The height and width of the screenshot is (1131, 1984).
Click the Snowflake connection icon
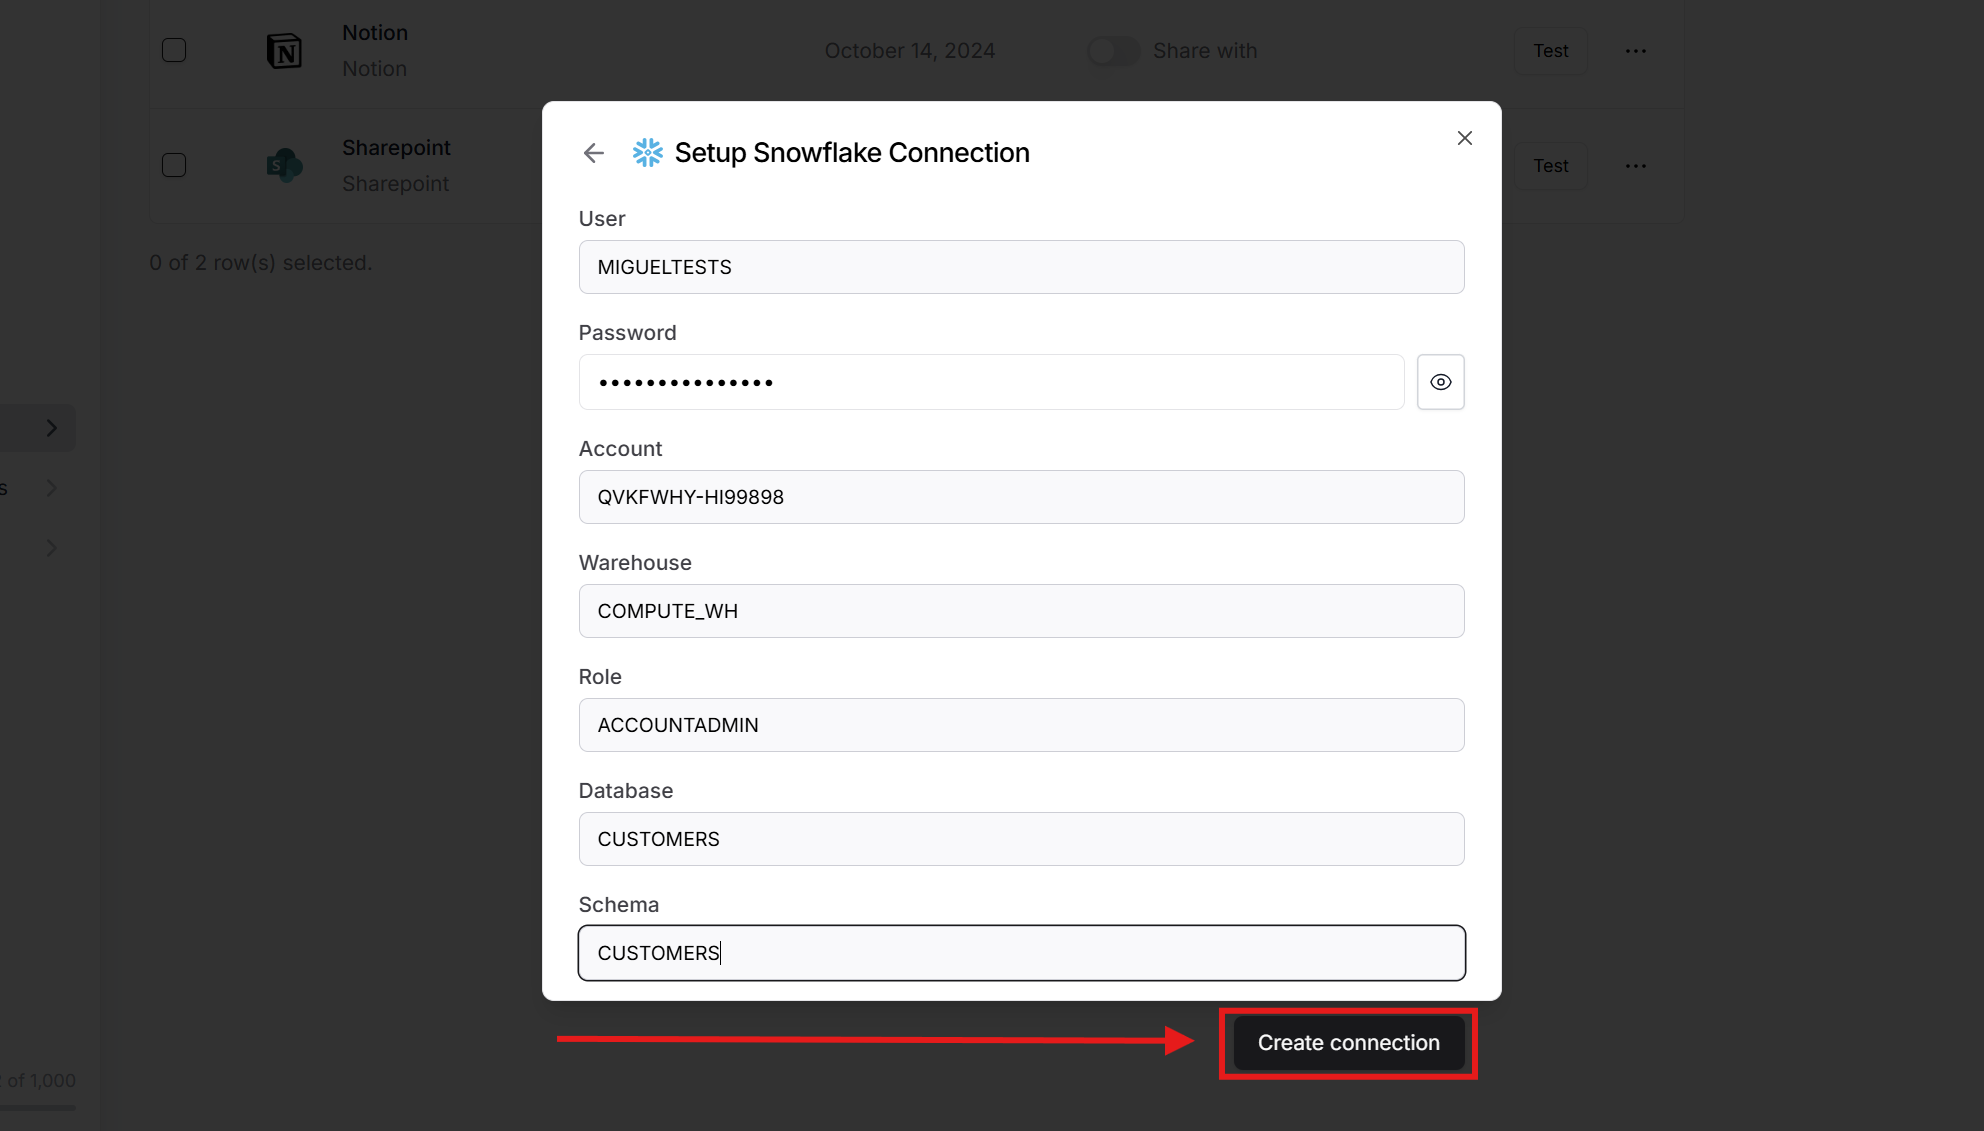pyautogui.click(x=647, y=153)
